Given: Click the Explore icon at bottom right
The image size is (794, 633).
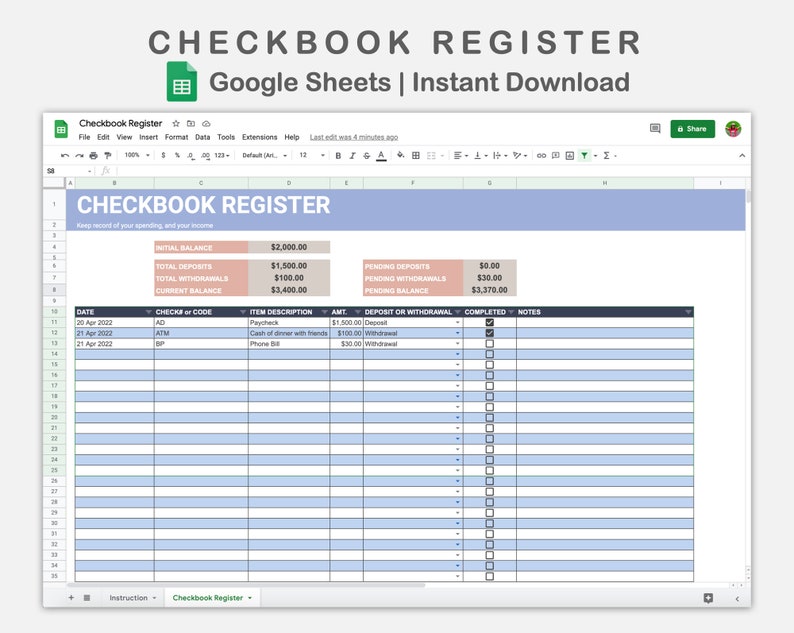Looking at the screenshot, I should pyautogui.click(x=708, y=598).
